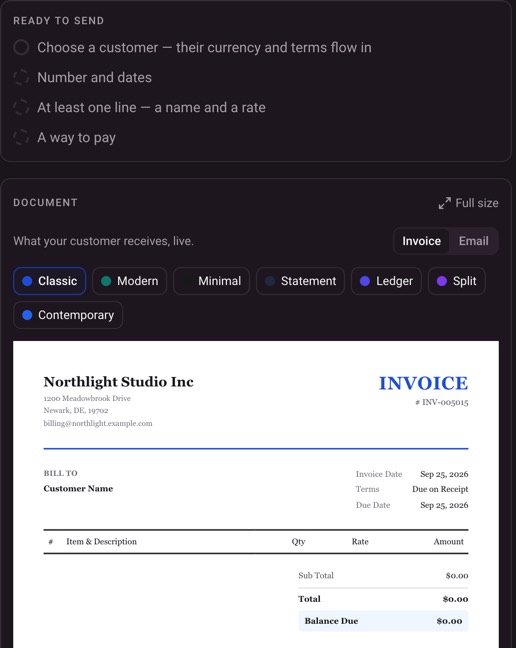
Task: Click the status circle beside Choose a customer
Action: tap(21, 48)
